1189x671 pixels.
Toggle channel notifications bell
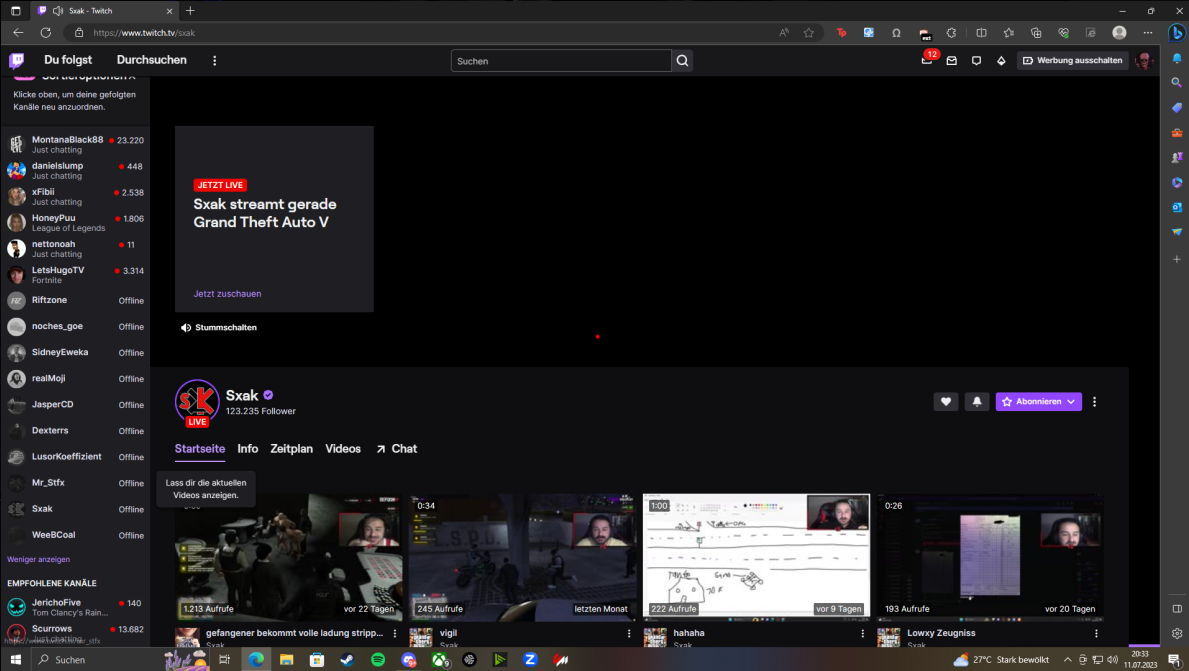point(977,402)
